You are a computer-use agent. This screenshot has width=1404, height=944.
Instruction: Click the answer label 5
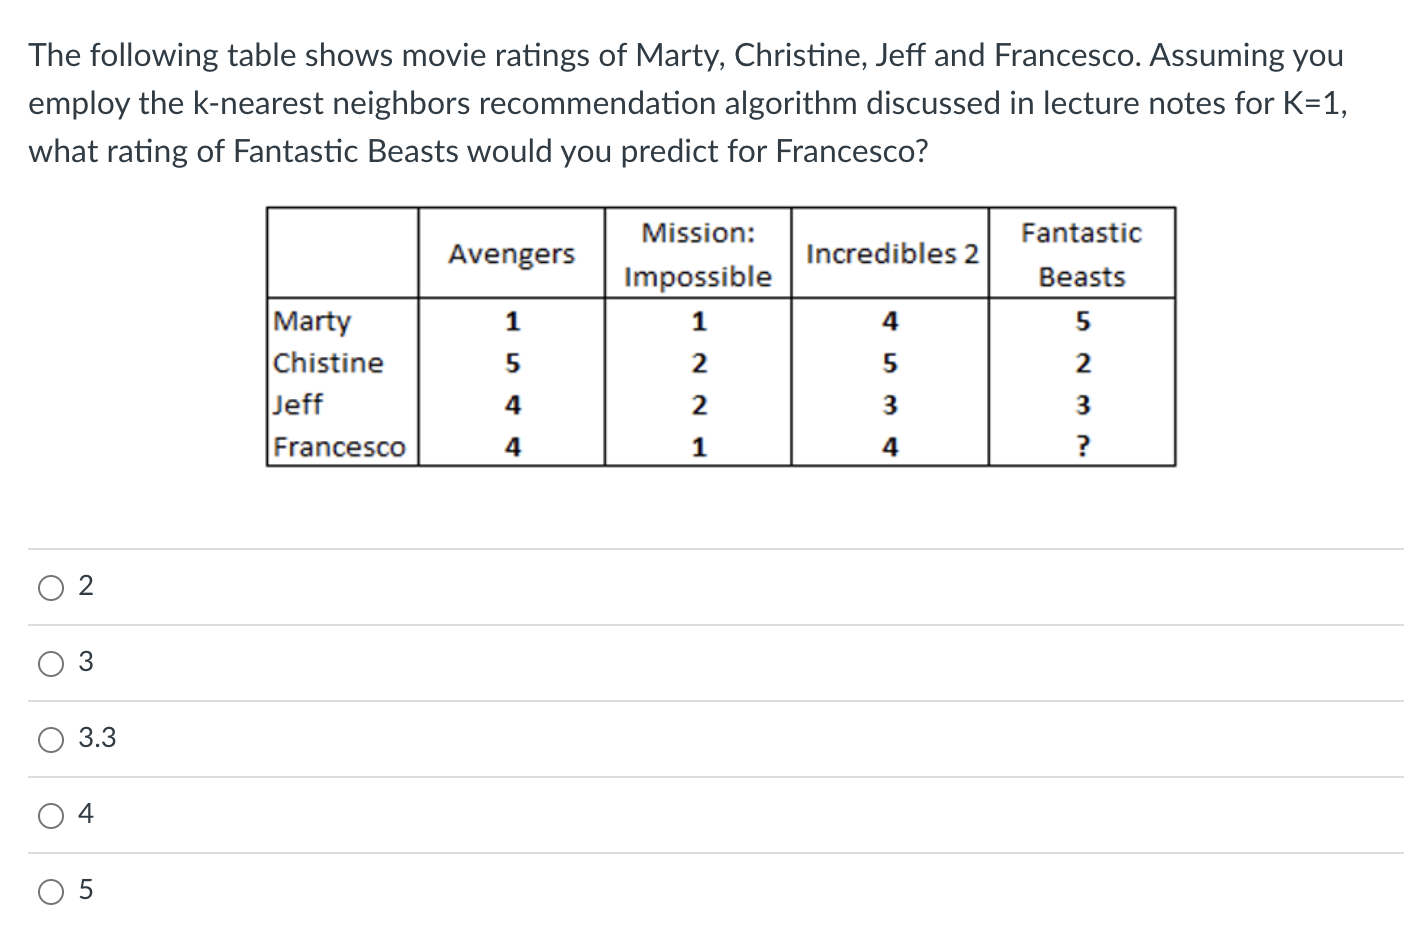(85, 891)
